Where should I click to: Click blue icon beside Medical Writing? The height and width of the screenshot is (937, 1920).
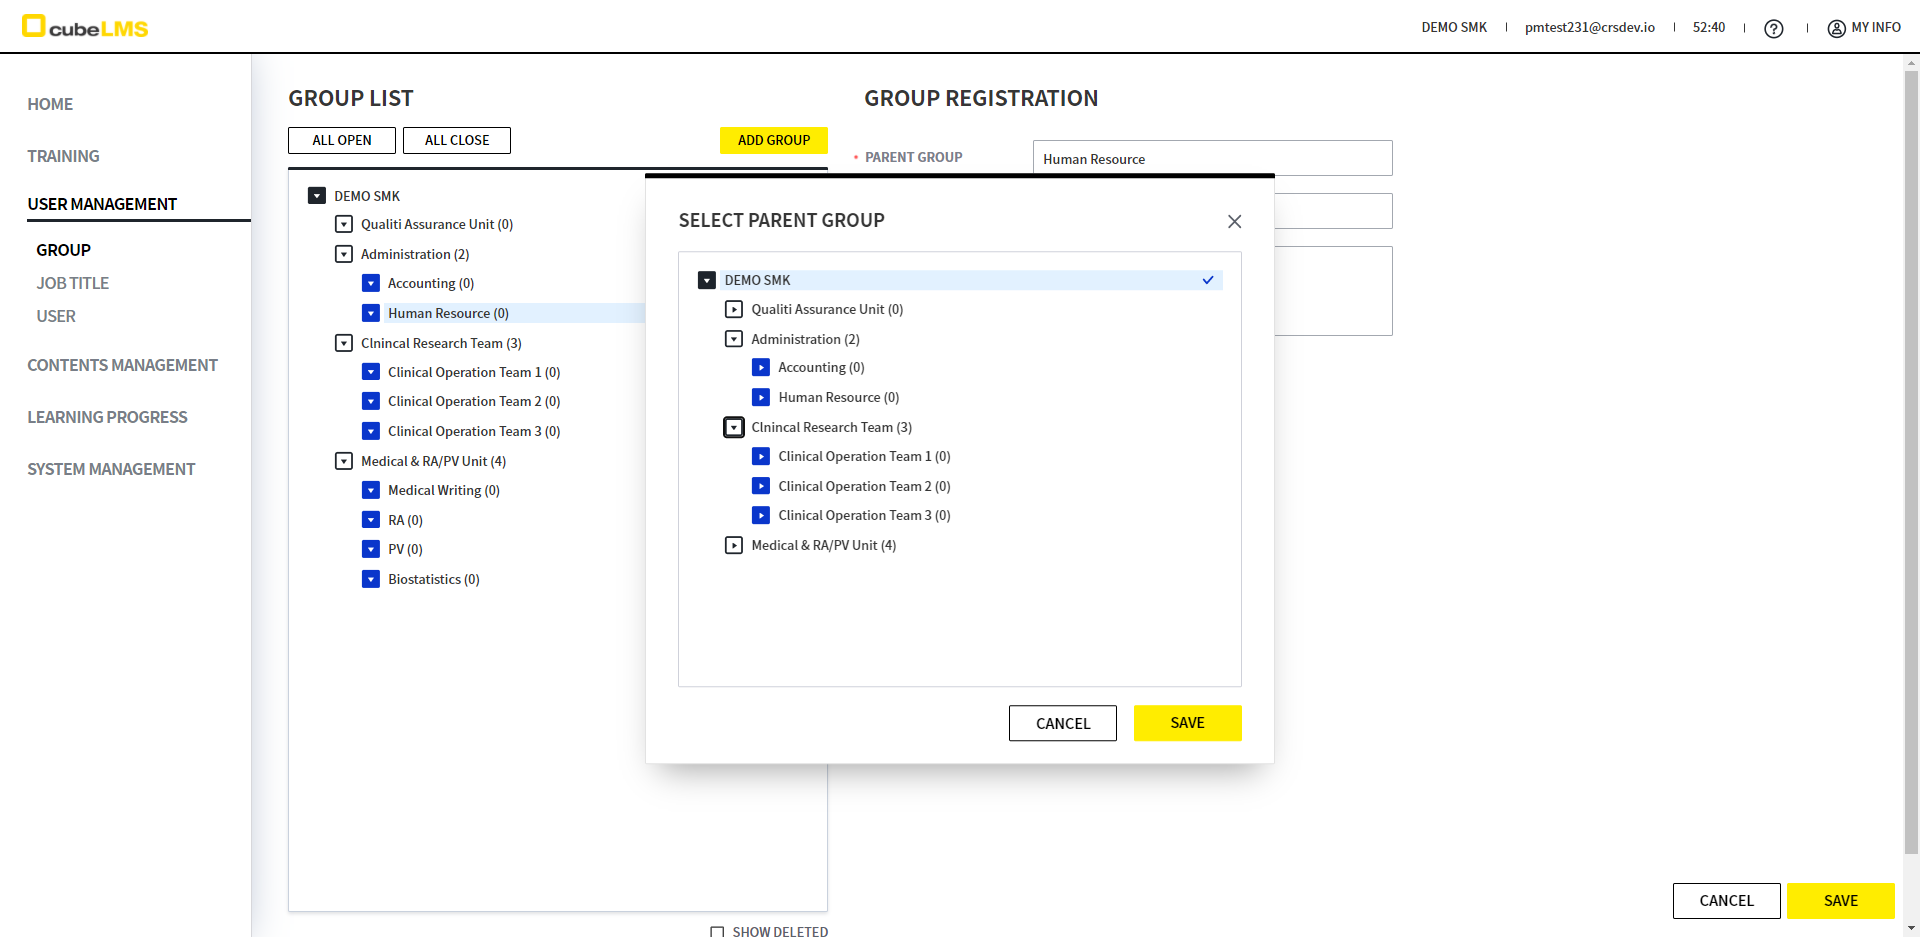pyautogui.click(x=371, y=490)
